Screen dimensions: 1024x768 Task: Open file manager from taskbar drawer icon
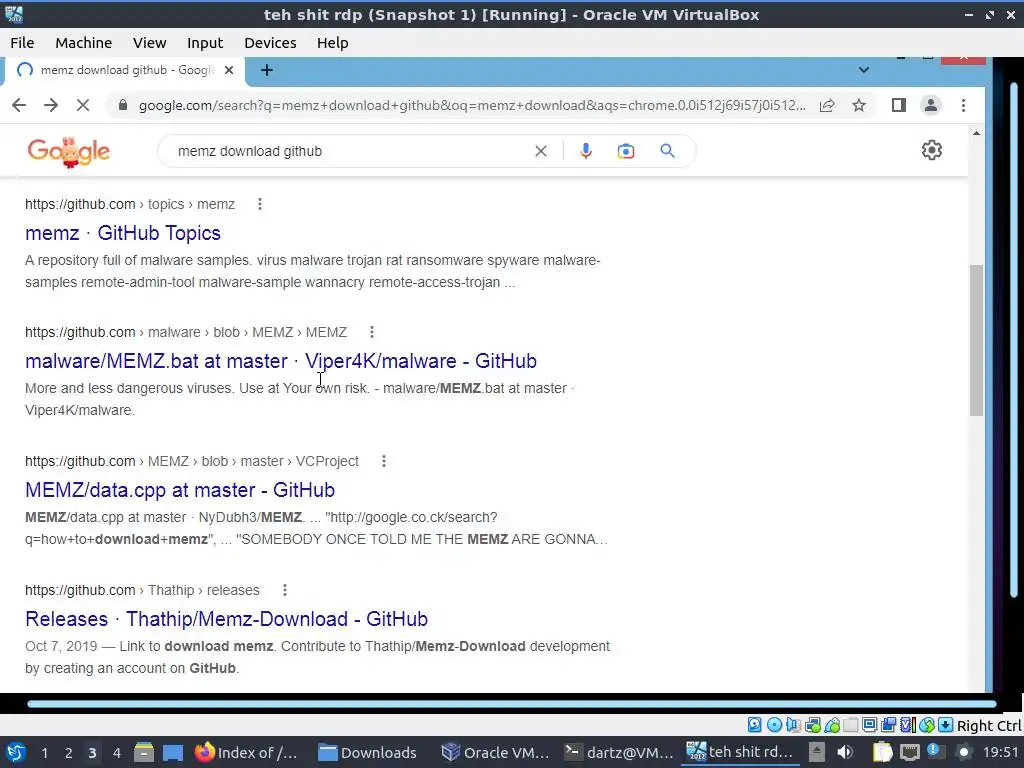point(144,752)
